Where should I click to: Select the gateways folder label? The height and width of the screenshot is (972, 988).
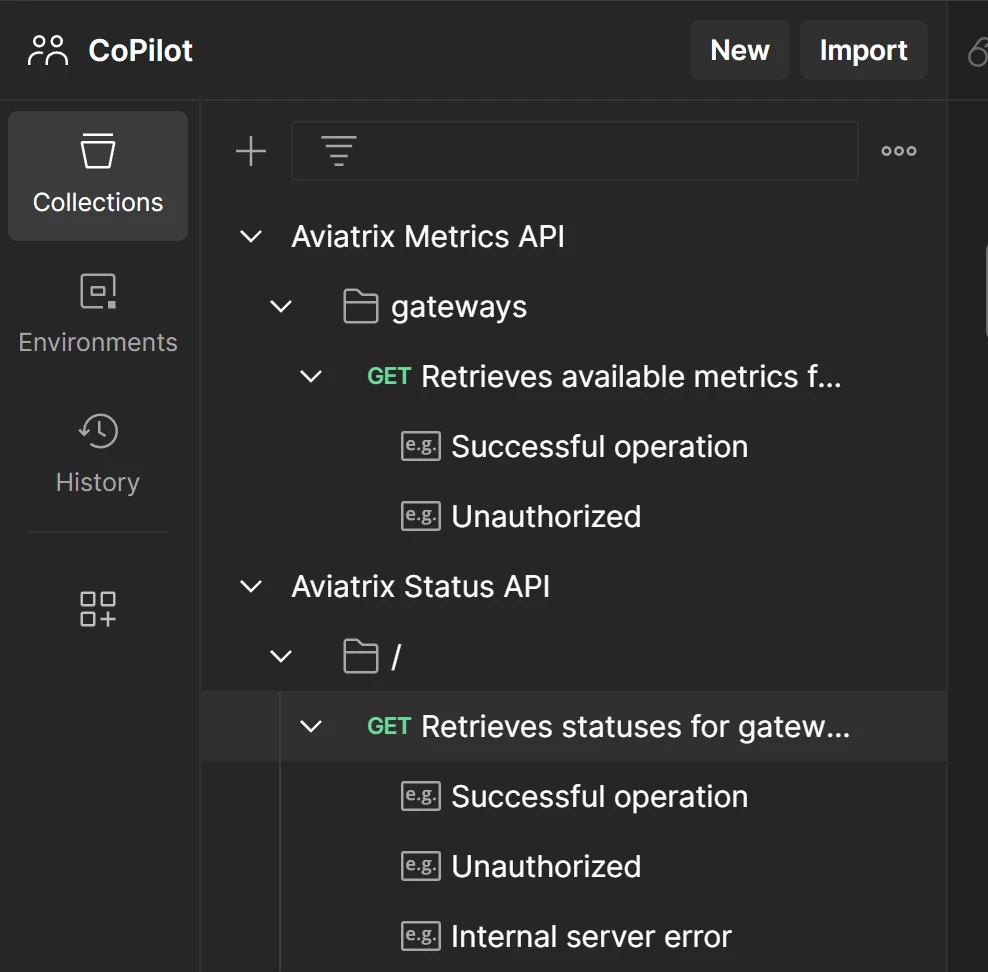(459, 308)
